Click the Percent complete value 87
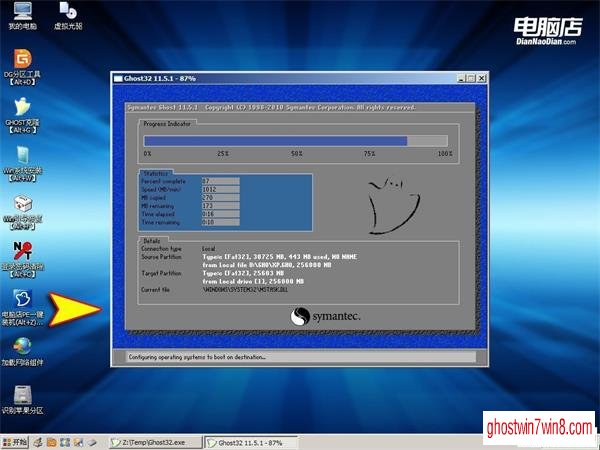Viewport: 600px width, 450px height. coord(221,181)
